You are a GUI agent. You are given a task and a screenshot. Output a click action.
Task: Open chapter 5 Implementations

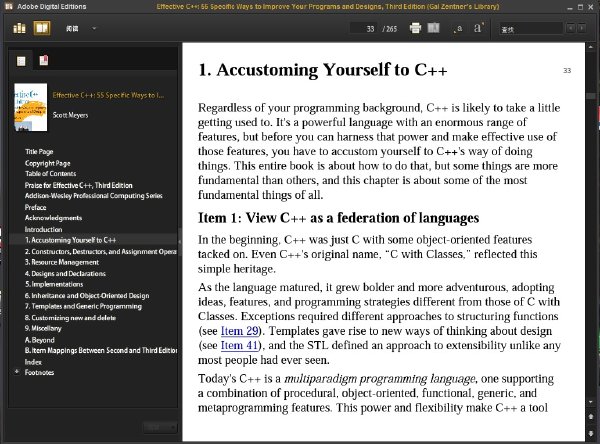coord(54,284)
